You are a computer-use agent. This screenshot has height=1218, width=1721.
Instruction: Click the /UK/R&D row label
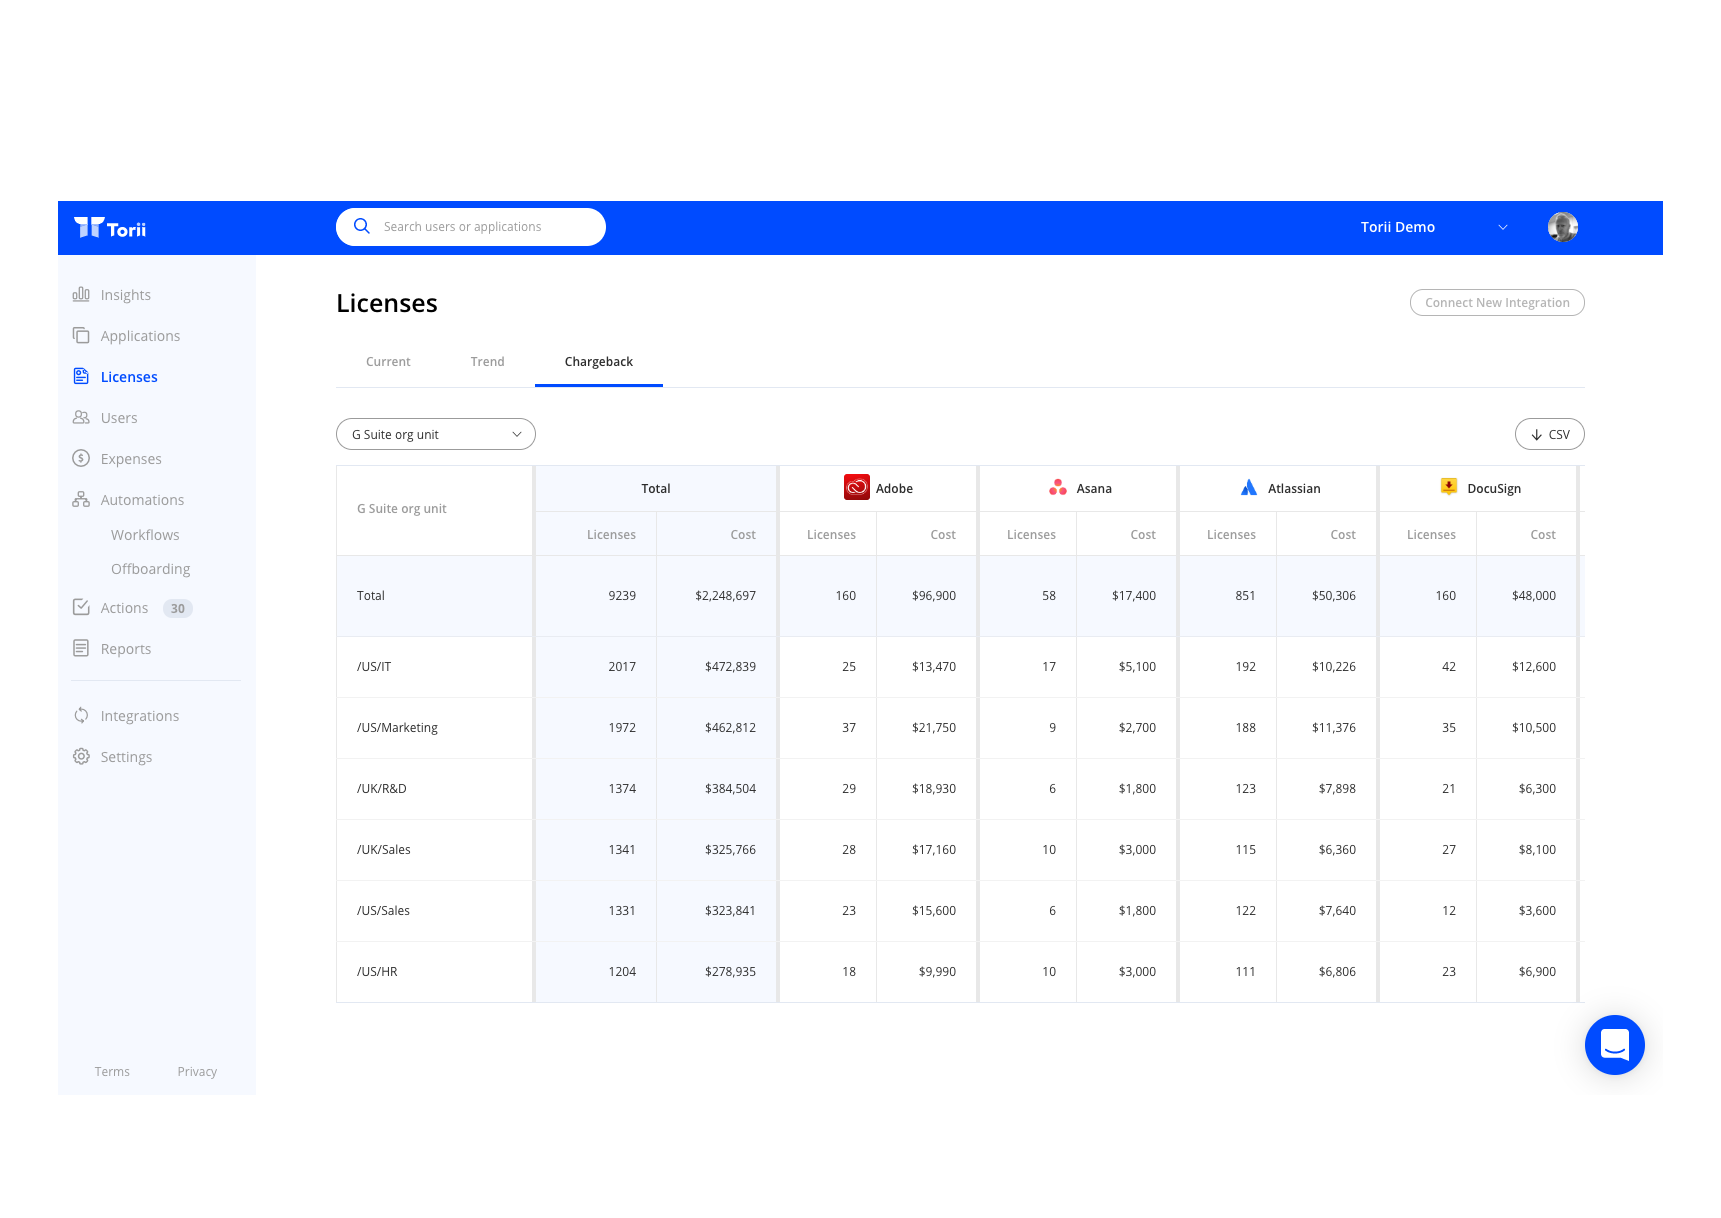tap(382, 789)
